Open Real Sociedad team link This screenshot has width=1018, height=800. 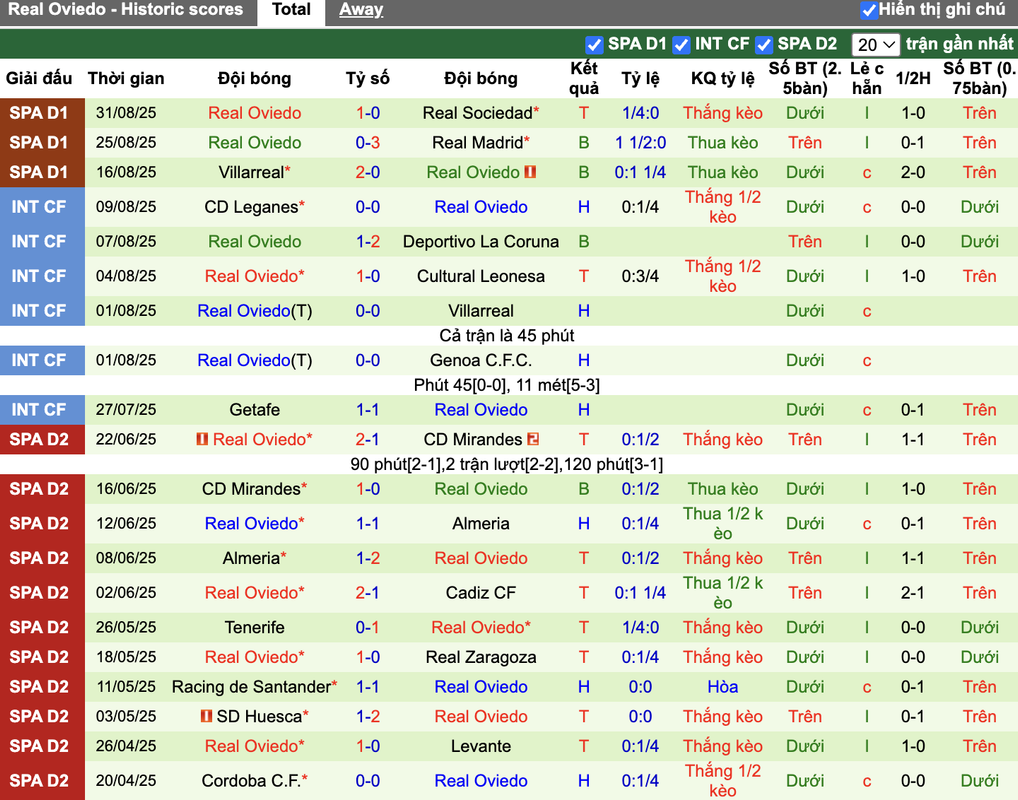click(x=478, y=113)
